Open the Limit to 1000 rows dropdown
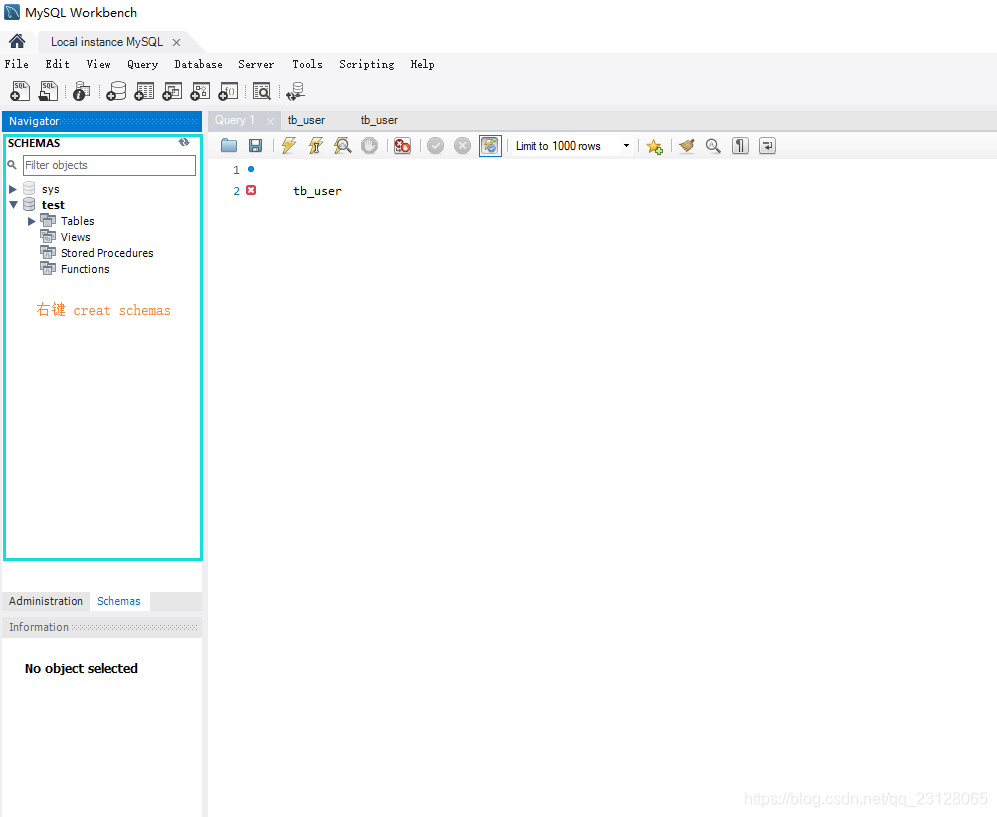The width and height of the screenshot is (997, 817). (625, 145)
